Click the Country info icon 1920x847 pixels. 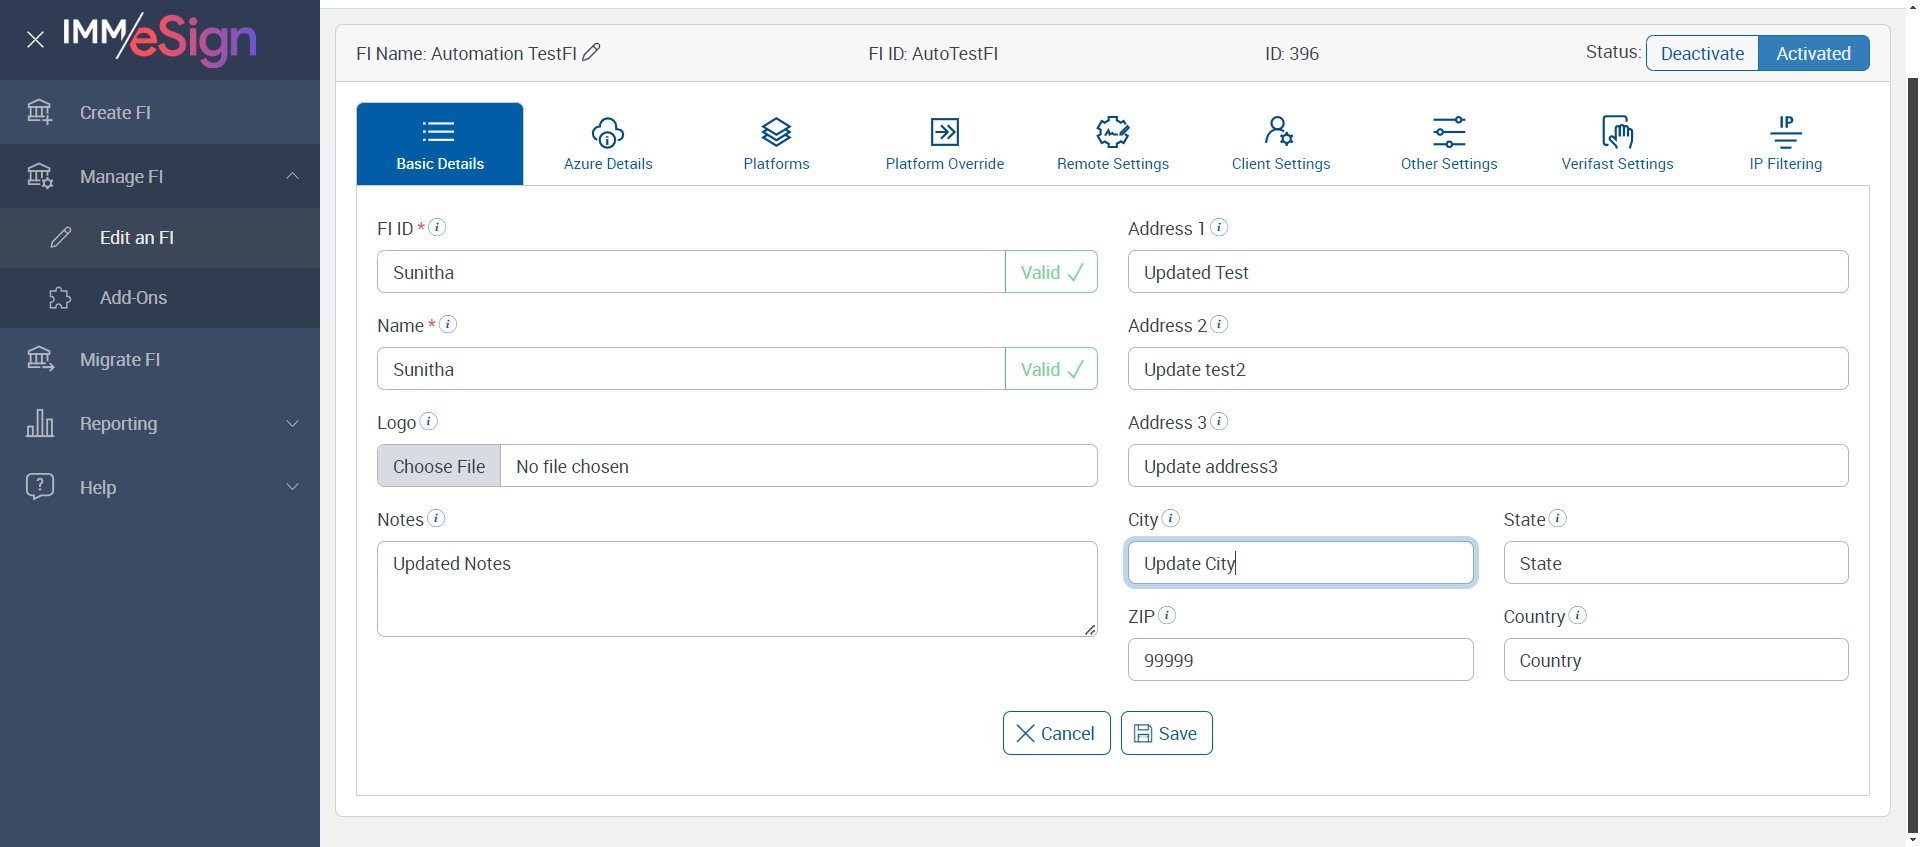click(1577, 615)
